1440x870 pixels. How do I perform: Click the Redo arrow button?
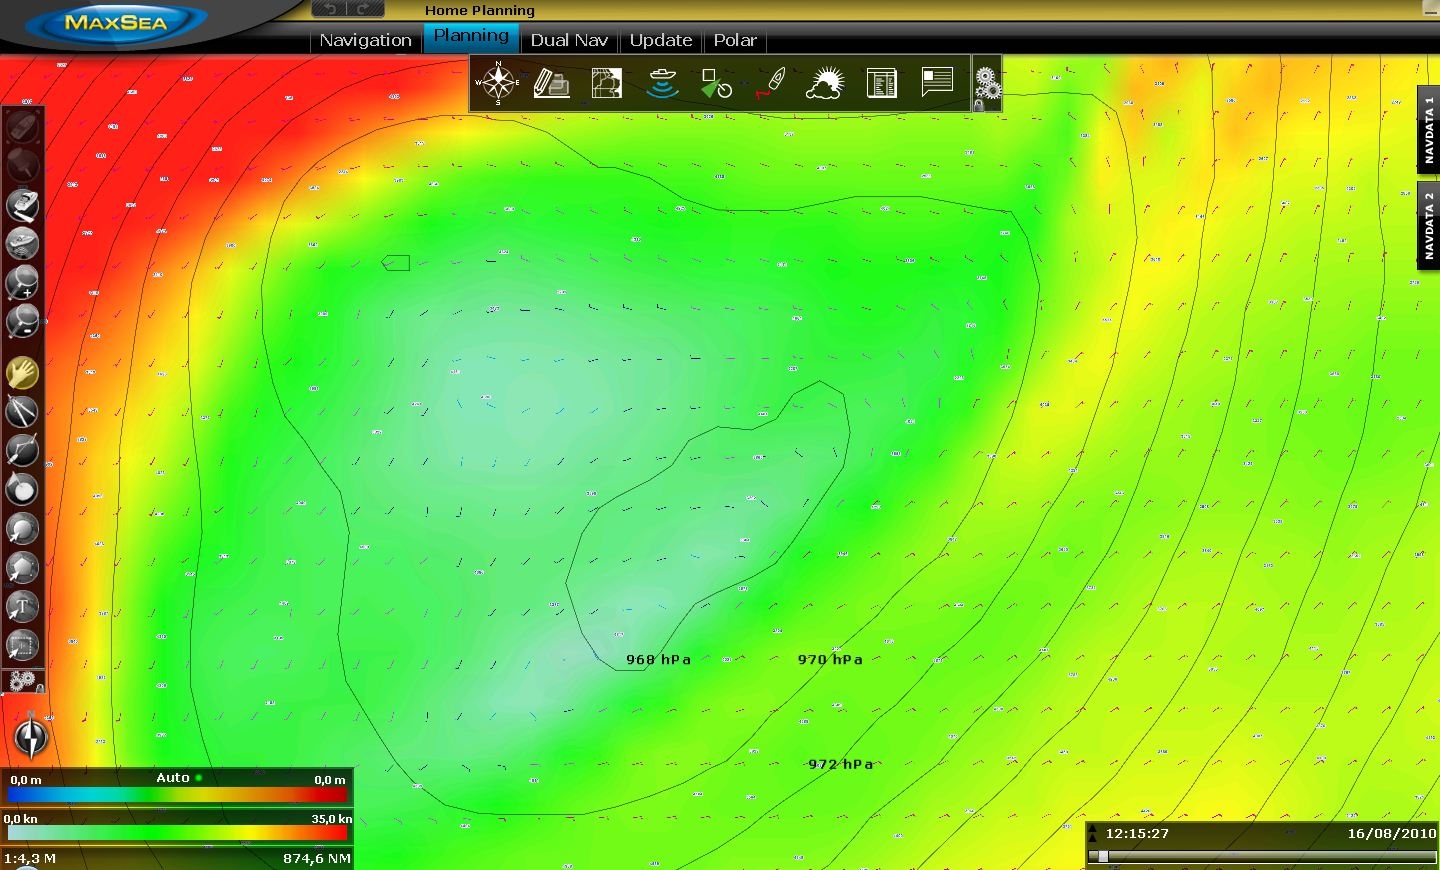365,9
